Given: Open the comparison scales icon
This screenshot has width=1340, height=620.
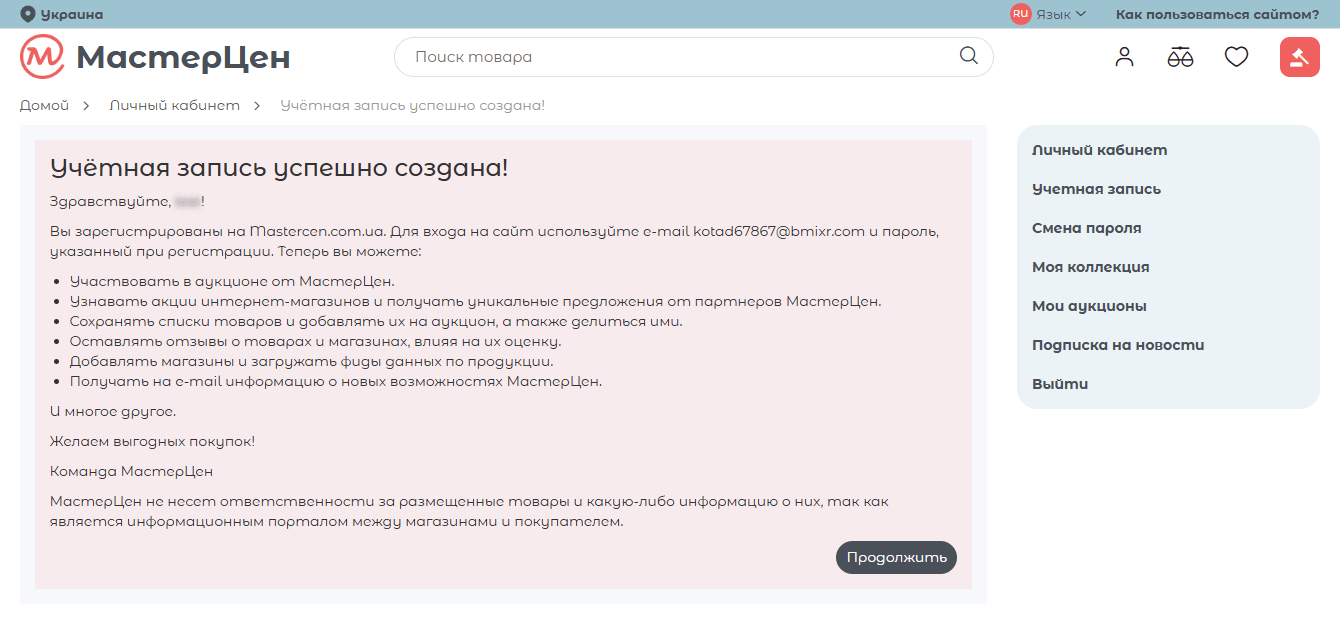Looking at the screenshot, I should tap(1180, 57).
